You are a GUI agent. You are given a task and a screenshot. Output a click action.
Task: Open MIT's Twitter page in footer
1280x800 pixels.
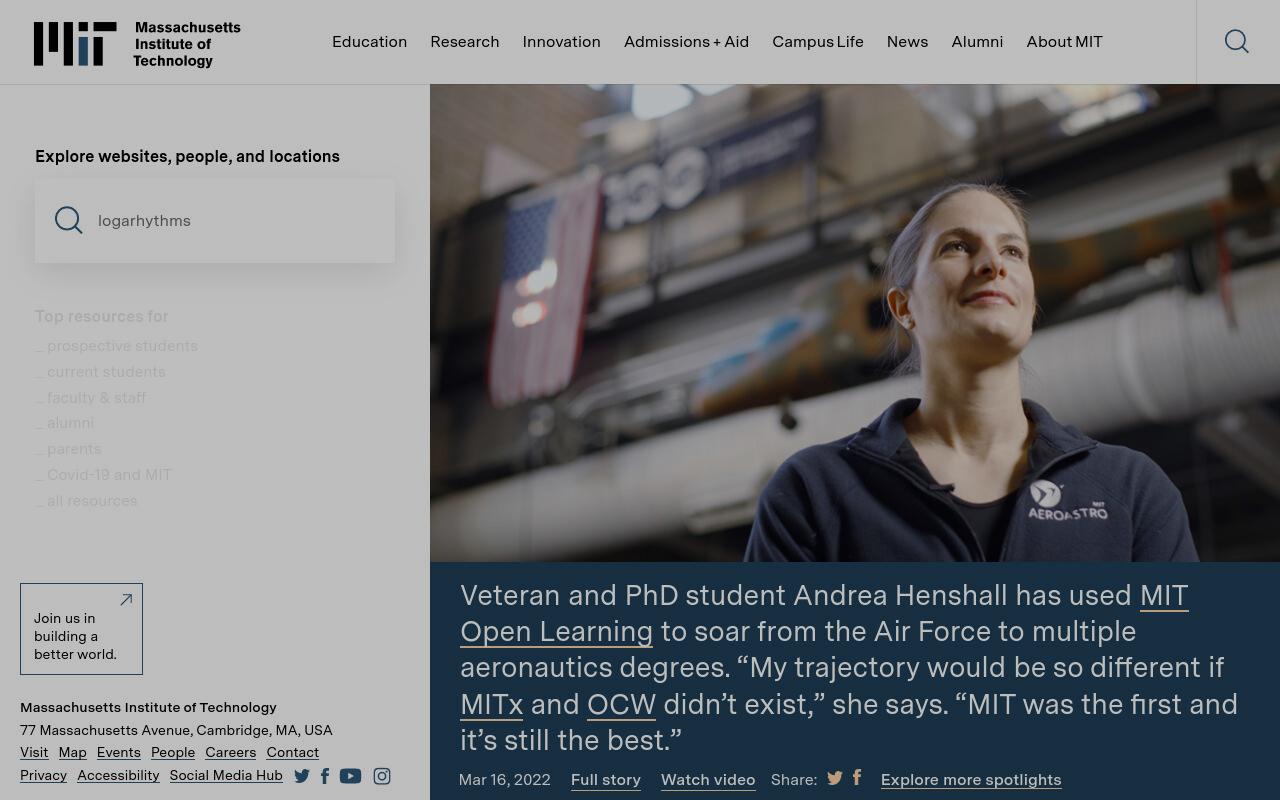pos(302,776)
